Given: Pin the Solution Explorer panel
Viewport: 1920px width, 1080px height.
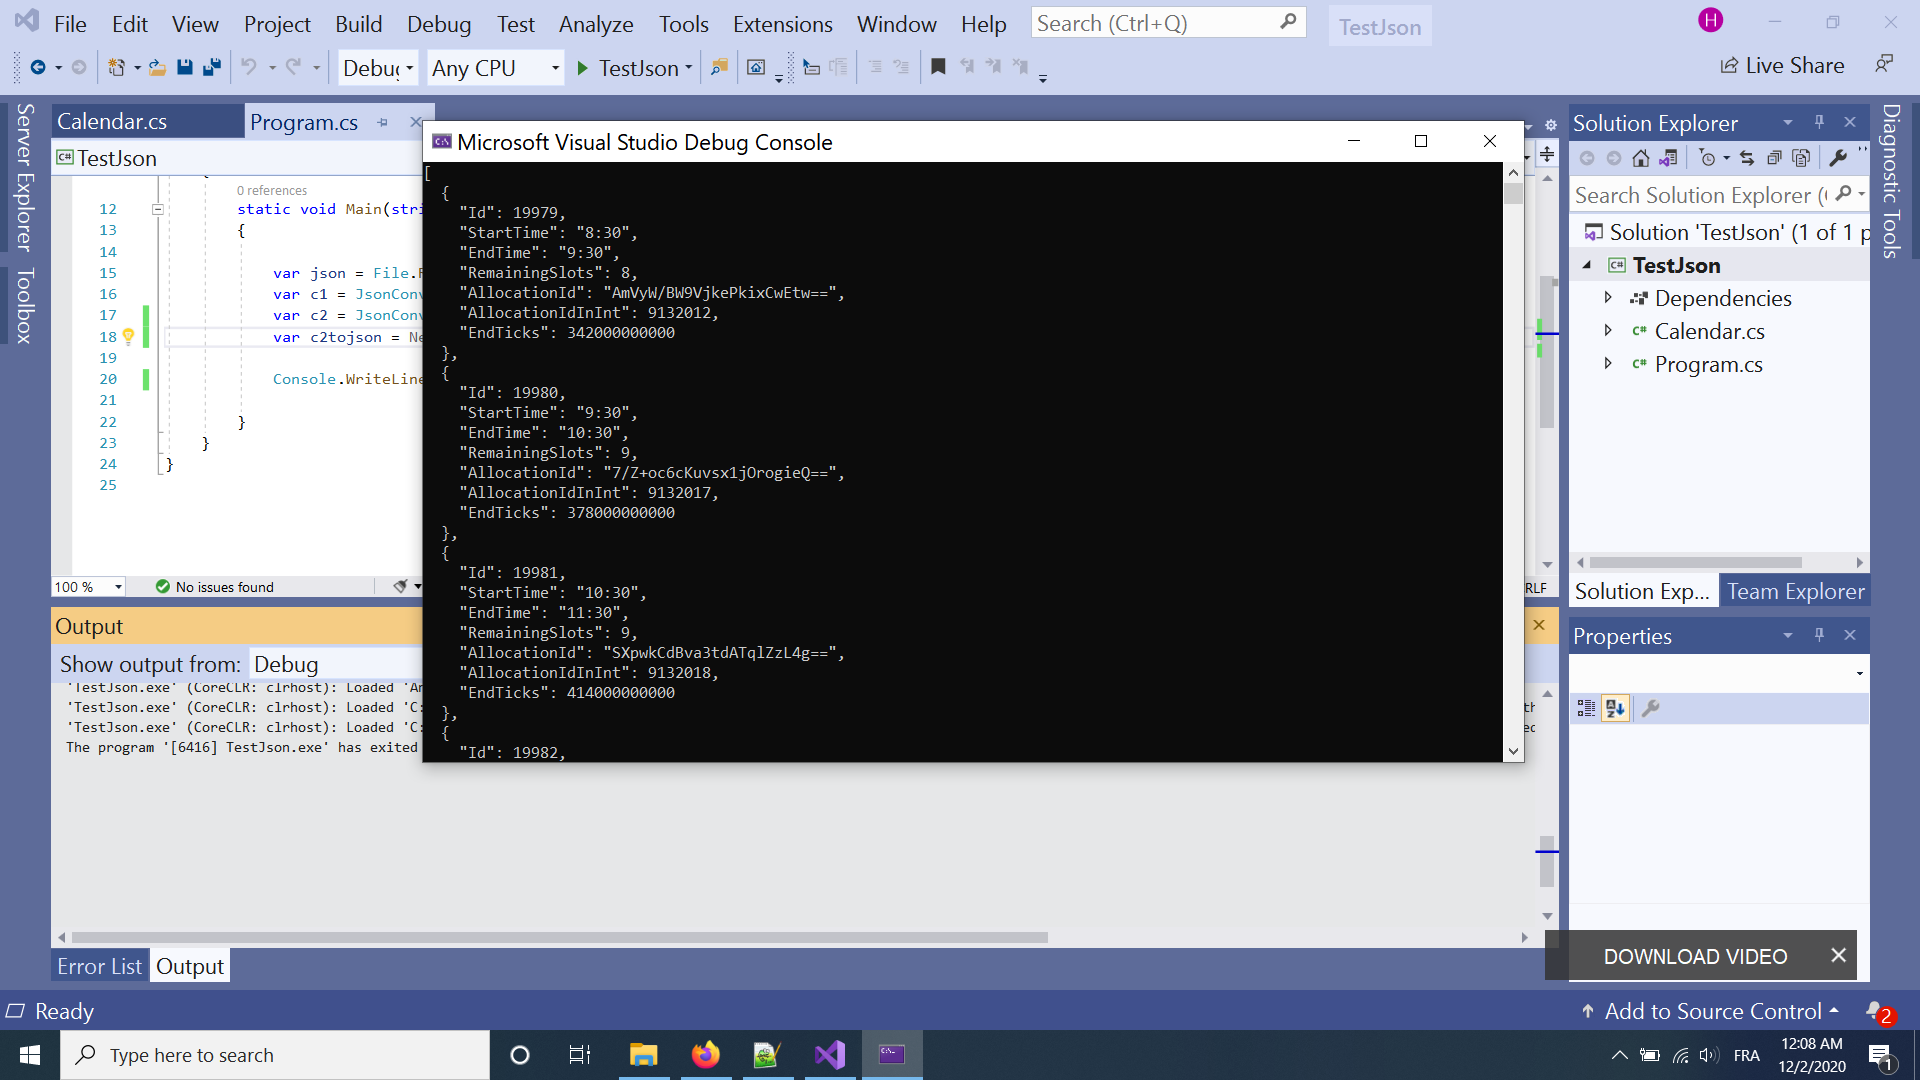Looking at the screenshot, I should pyautogui.click(x=1819, y=122).
